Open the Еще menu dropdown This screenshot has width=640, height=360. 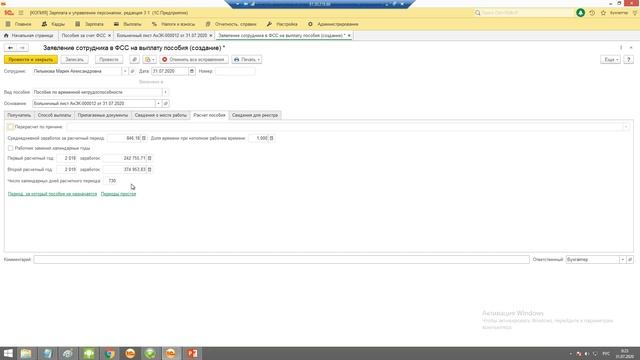(611, 60)
